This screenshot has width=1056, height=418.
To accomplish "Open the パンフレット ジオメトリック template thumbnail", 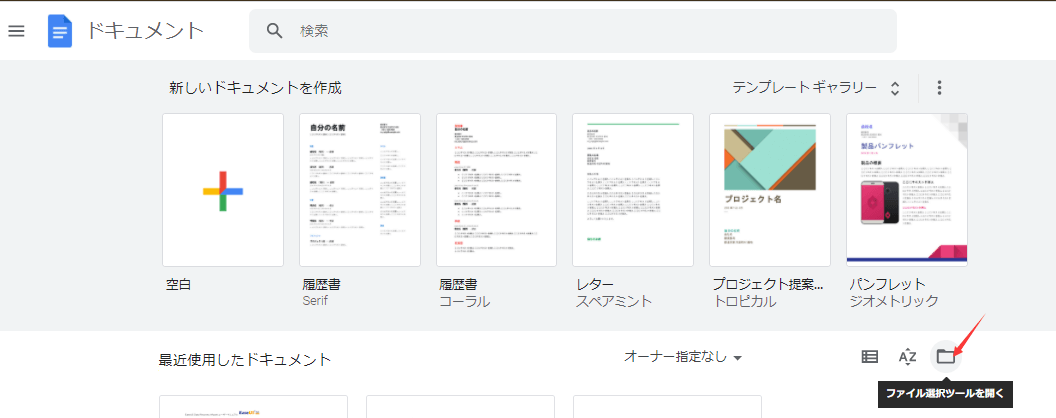I will 906,190.
